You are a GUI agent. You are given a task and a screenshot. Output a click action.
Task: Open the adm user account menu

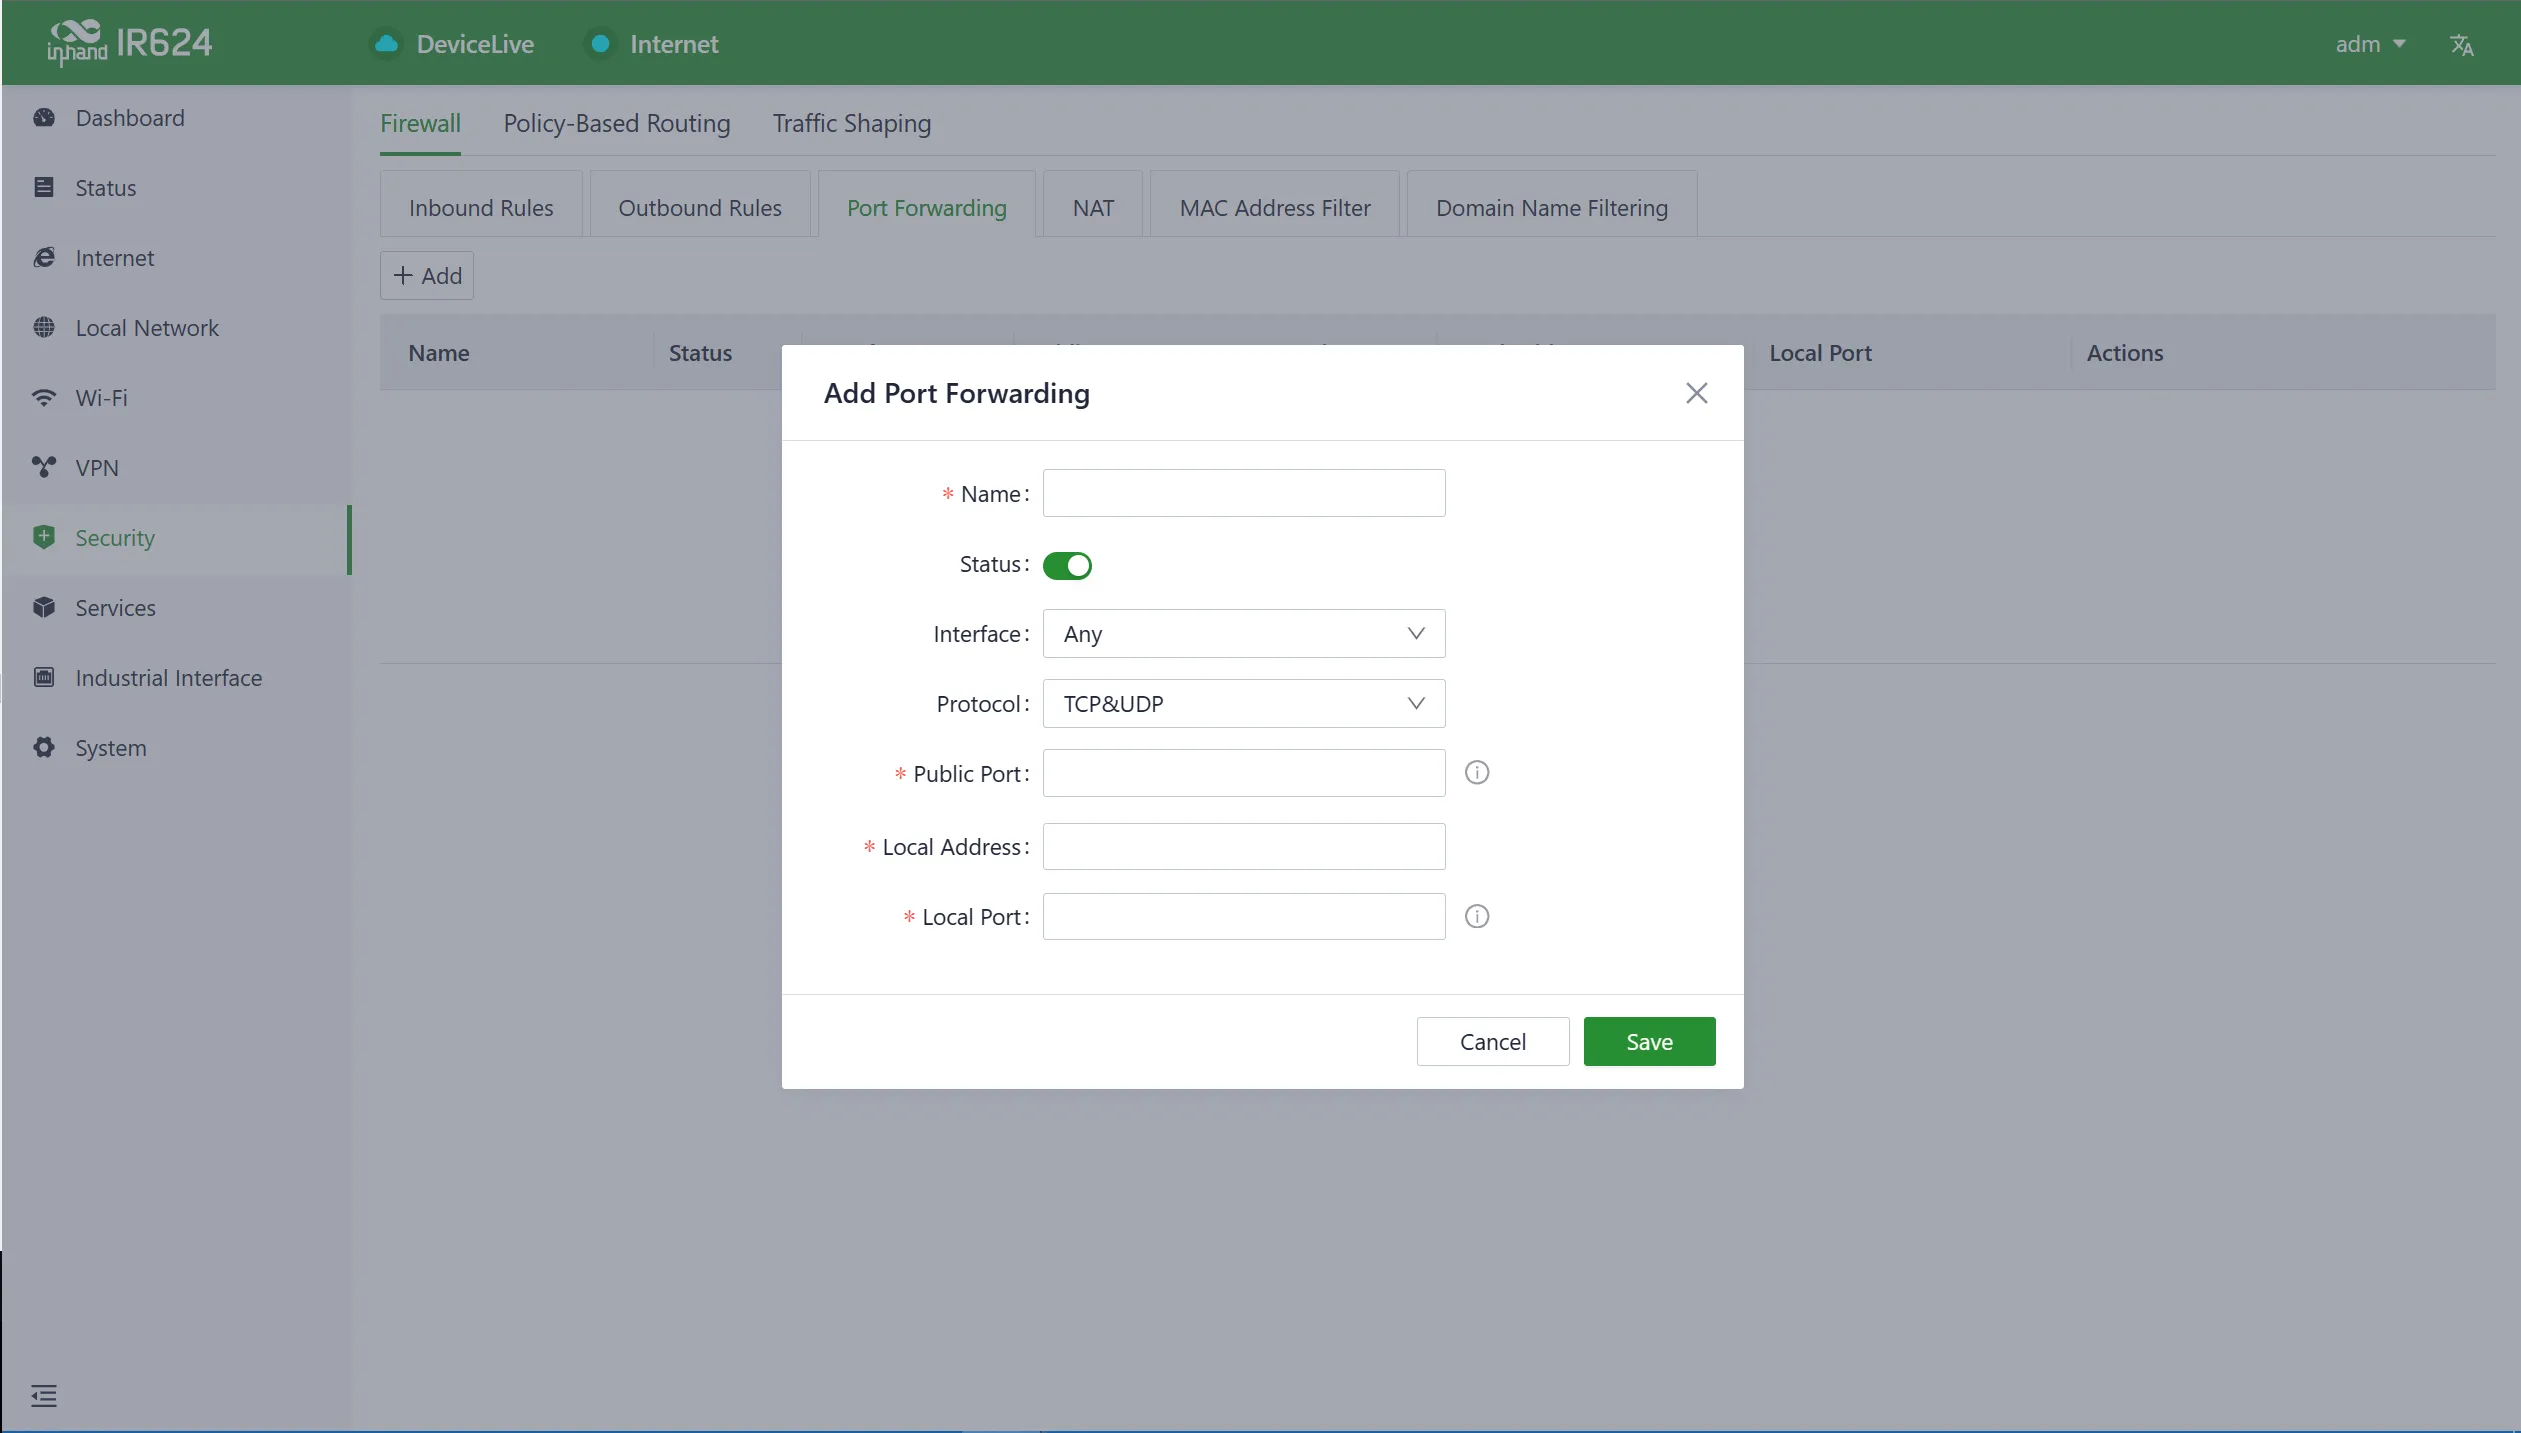click(2370, 45)
